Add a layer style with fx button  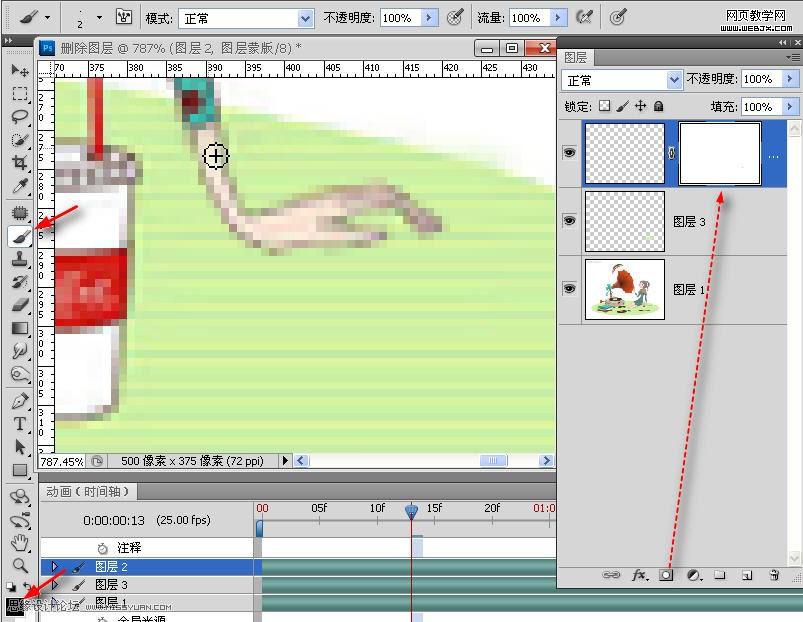(x=639, y=575)
